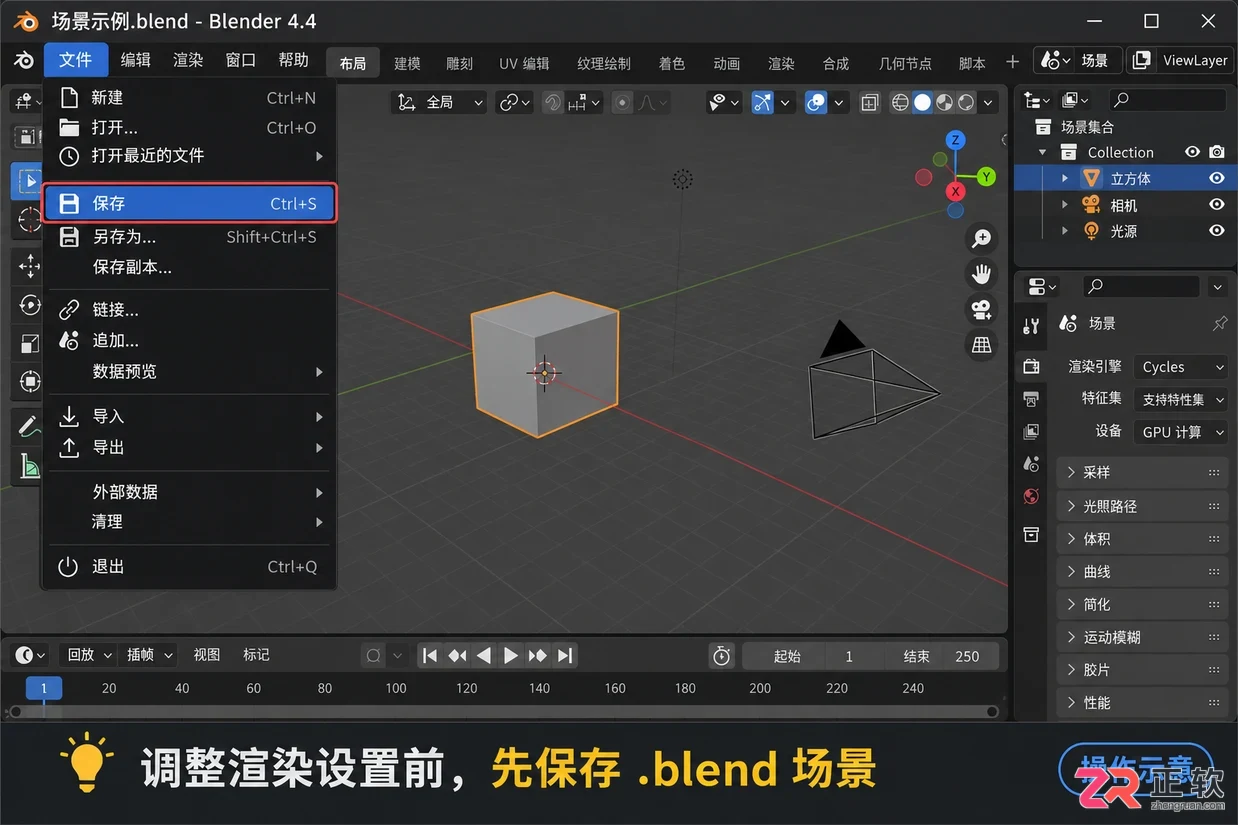Open the 编辑 menu
This screenshot has height=825, width=1238.
(136, 60)
